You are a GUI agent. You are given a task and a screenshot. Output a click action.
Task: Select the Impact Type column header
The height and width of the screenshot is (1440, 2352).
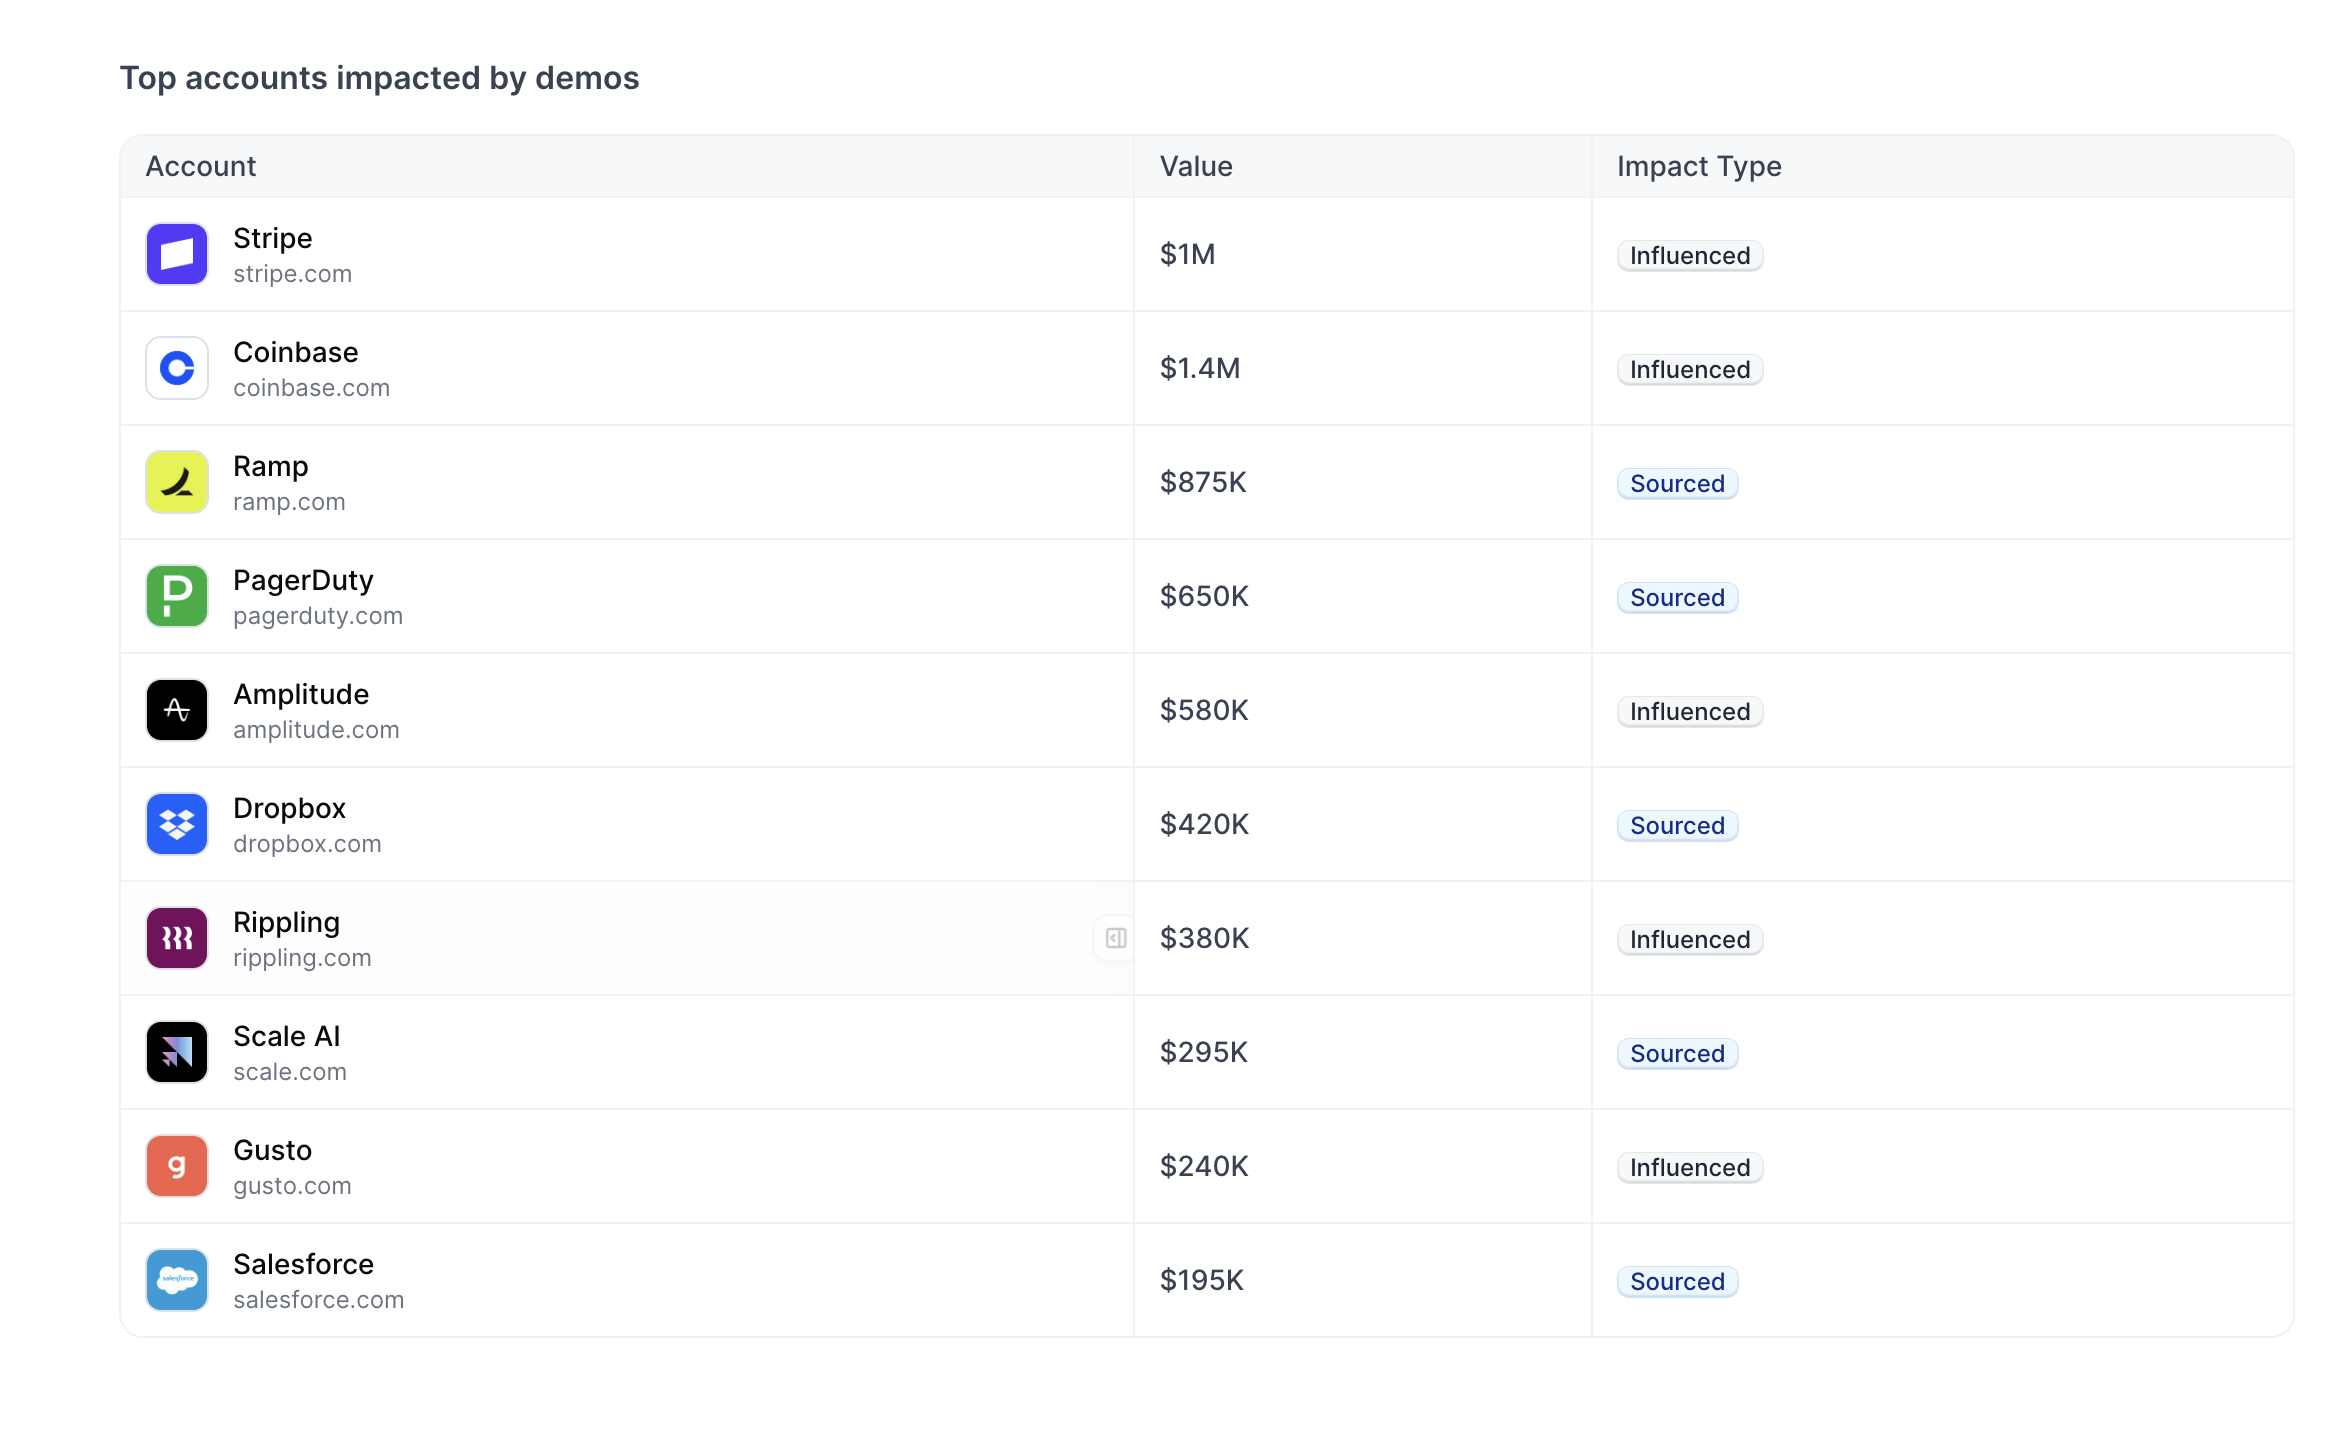click(x=1699, y=166)
